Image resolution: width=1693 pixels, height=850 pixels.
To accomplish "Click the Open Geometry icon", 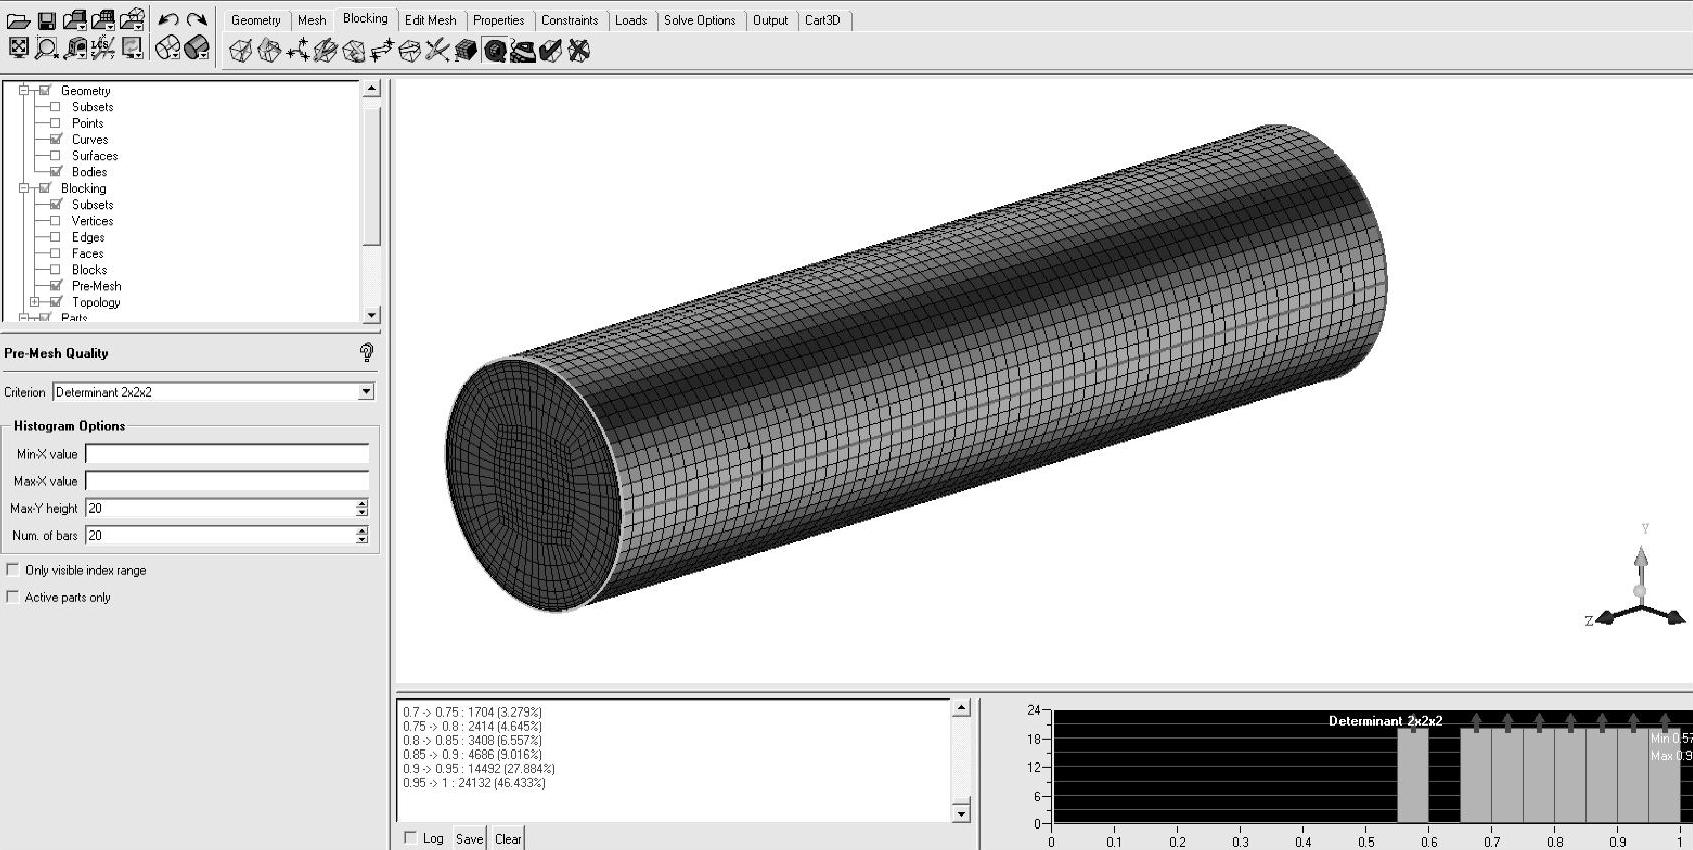I will [x=75, y=20].
